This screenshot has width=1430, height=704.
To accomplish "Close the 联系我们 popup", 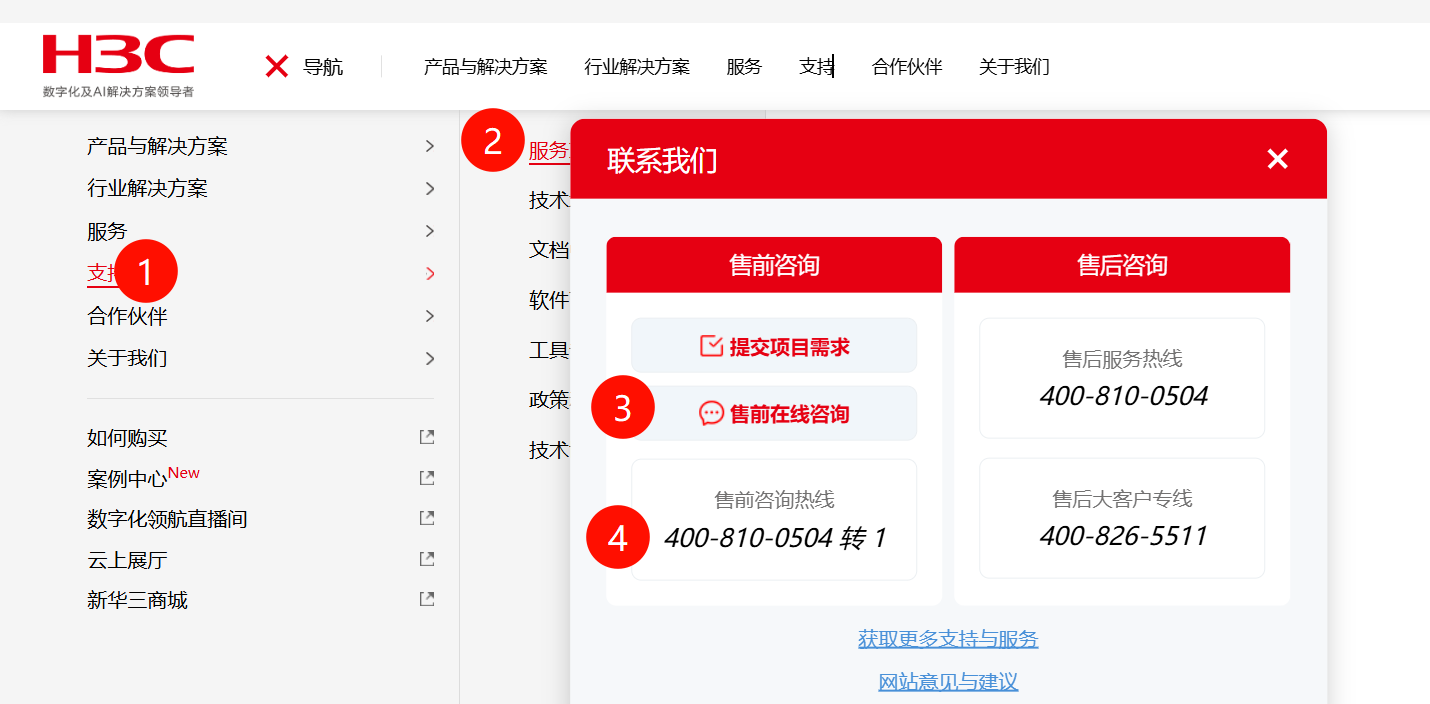I will (x=1277, y=159).
